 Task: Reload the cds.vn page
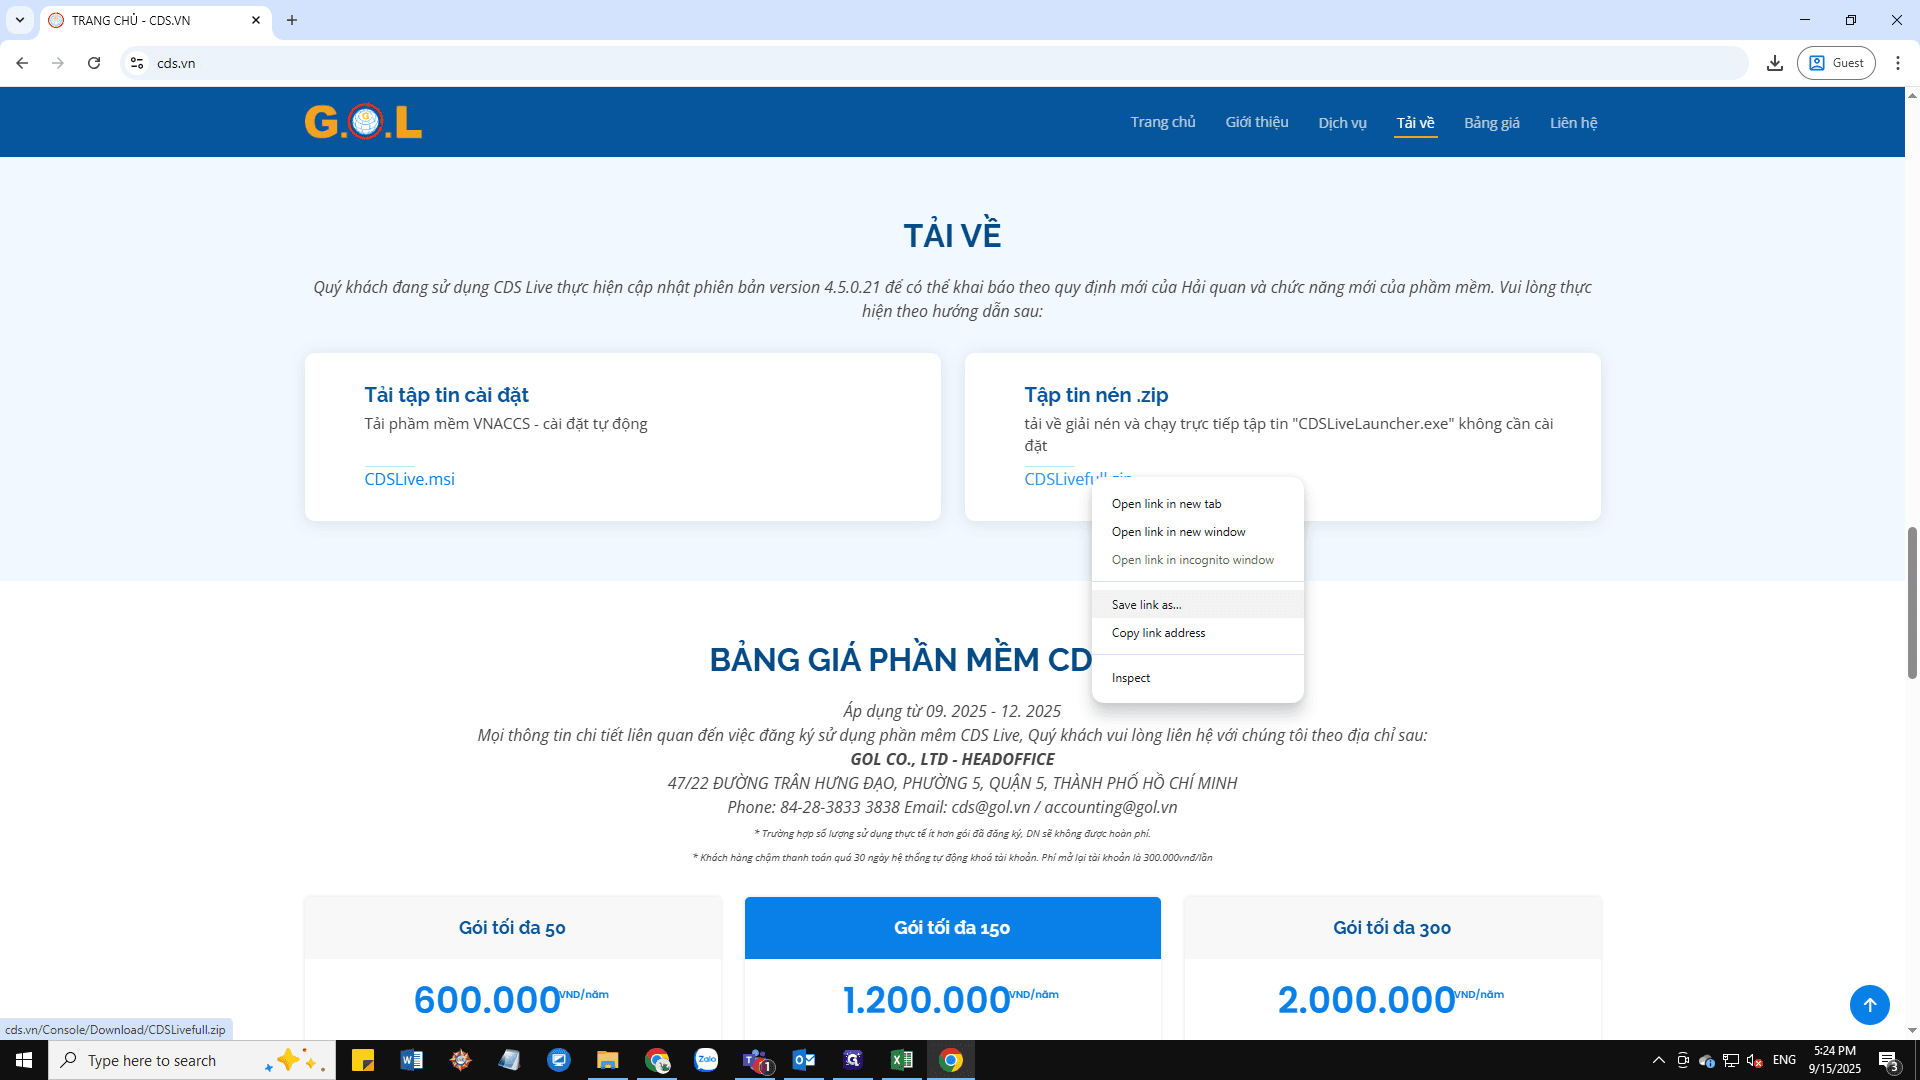94,63
